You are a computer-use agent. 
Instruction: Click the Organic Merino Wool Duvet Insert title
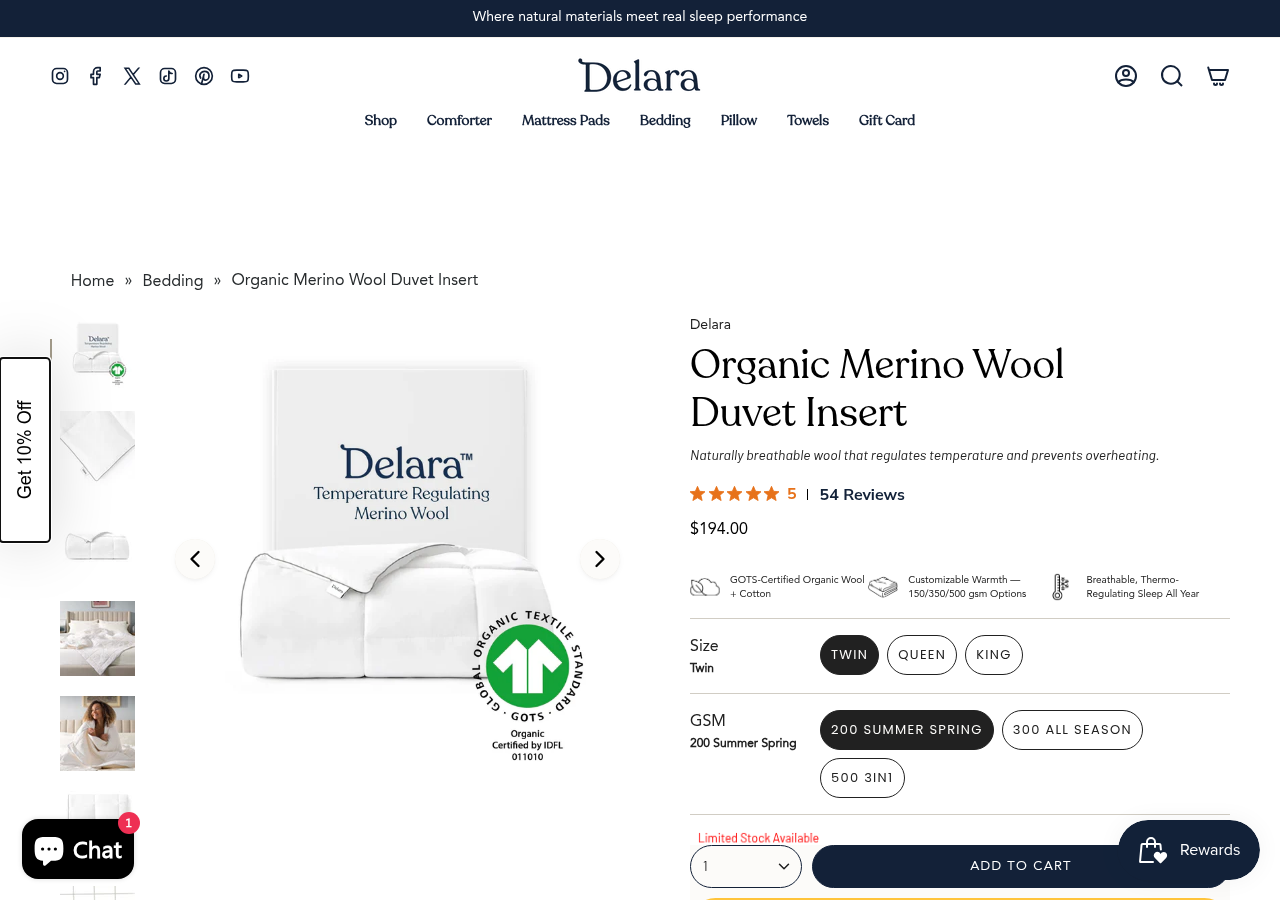[877, 388]
